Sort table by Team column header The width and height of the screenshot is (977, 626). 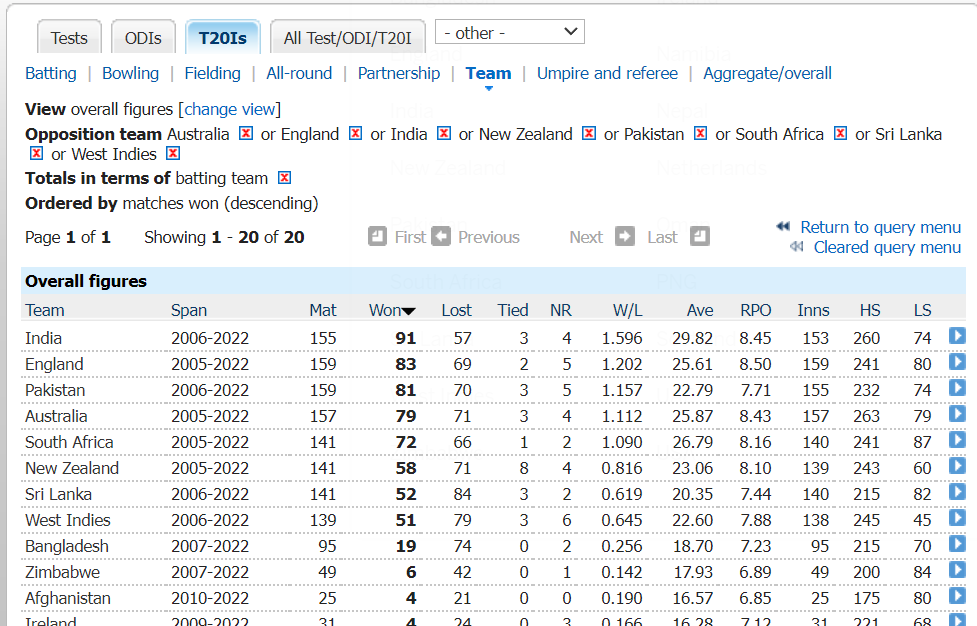[x=45, y=310]
